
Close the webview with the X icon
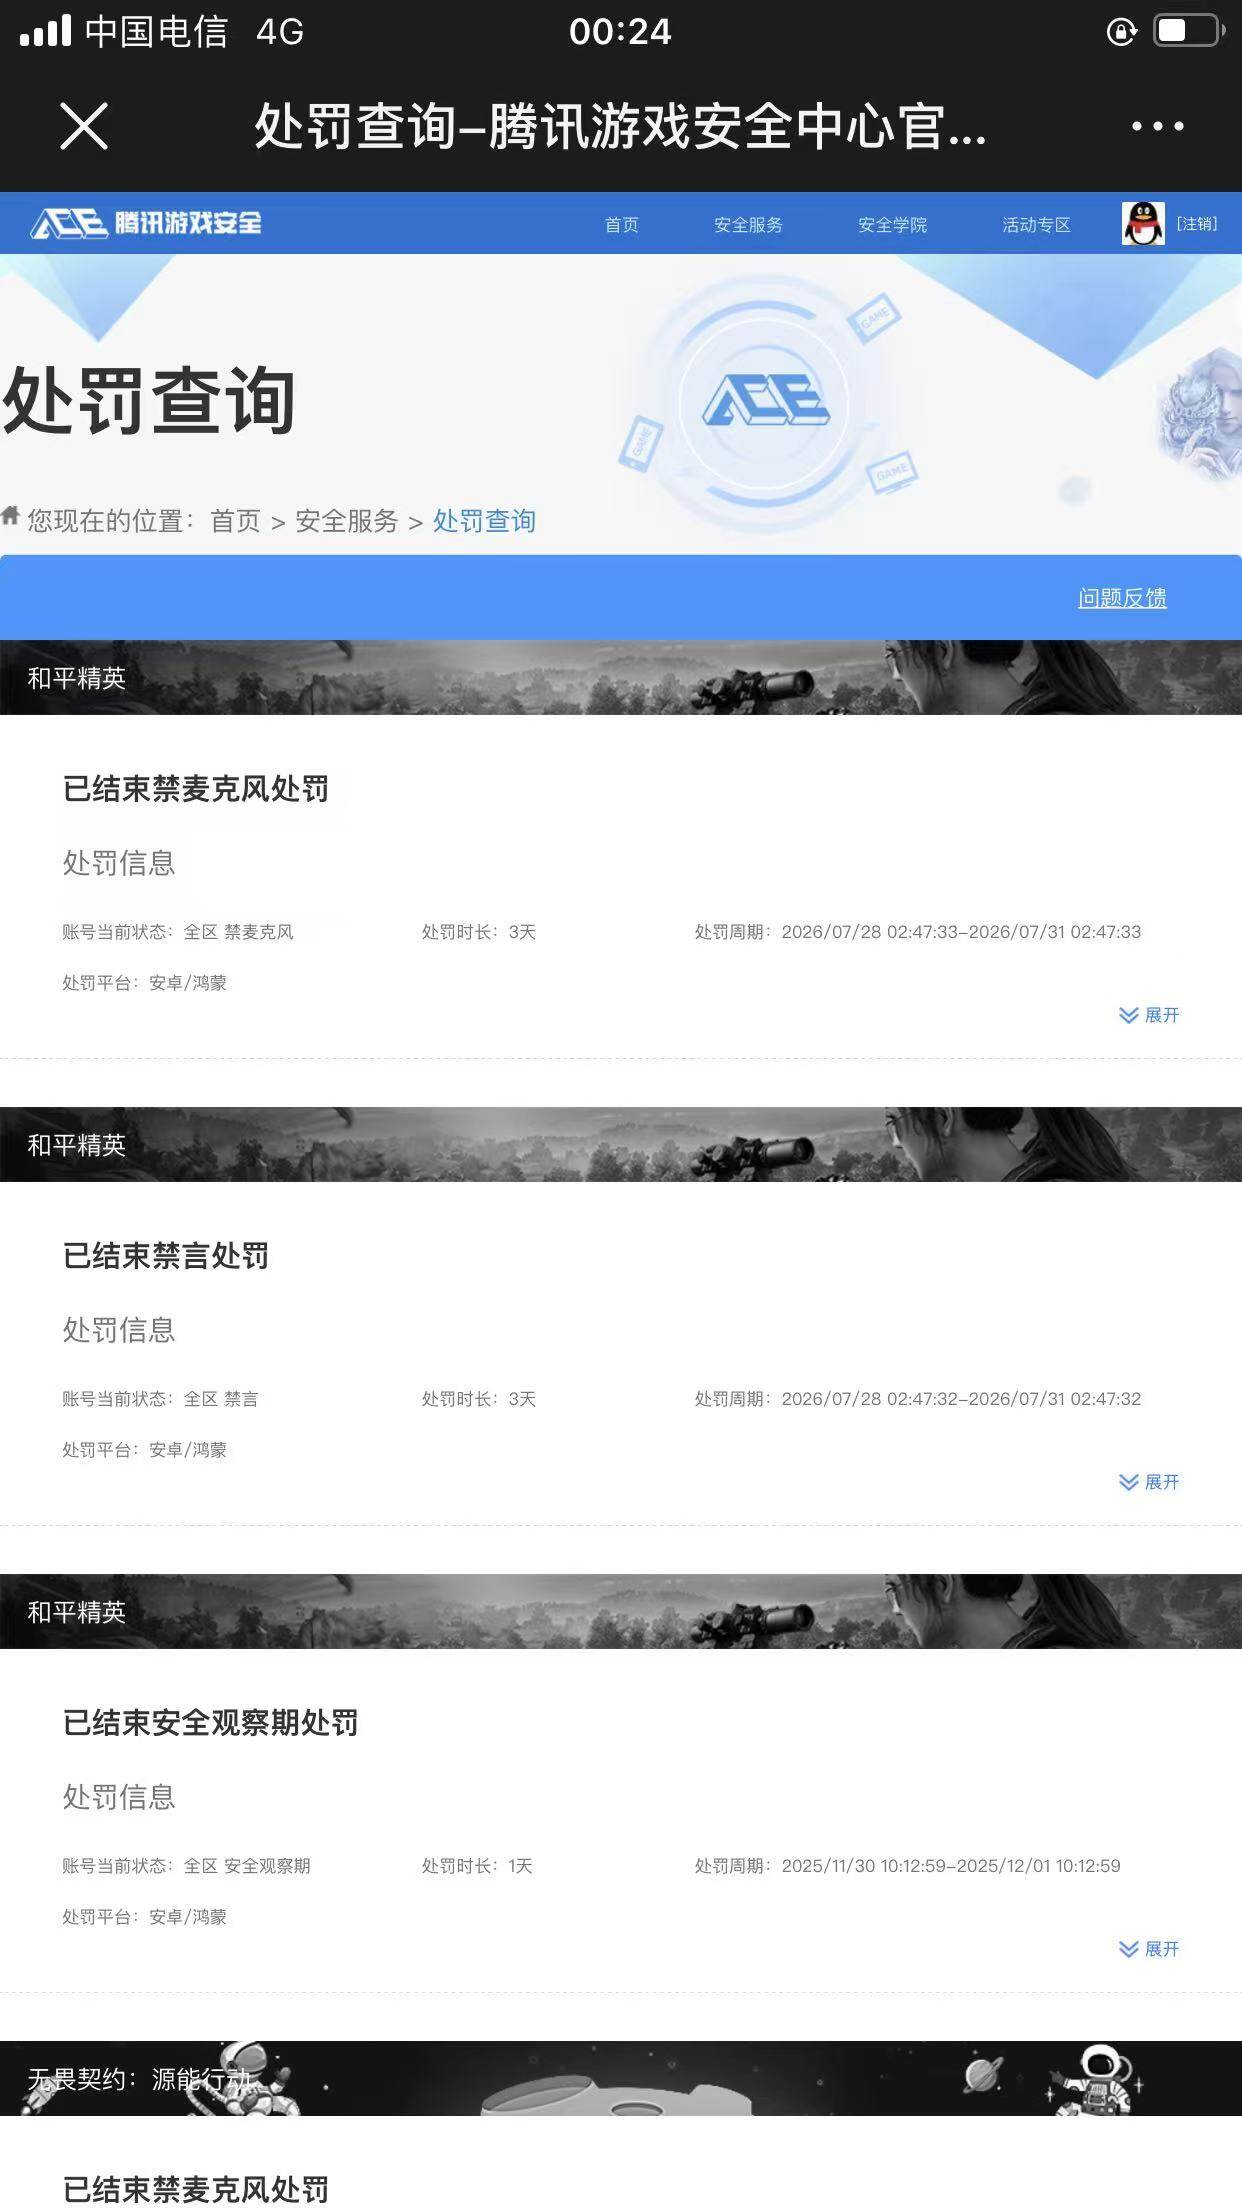click(84, 126)
